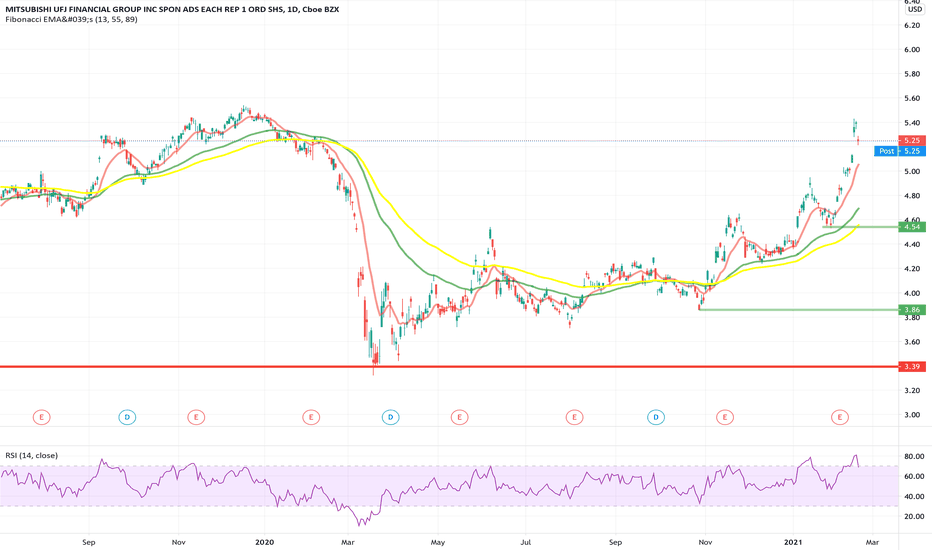Open the earnings E marker just after May 2020

pyautogui.click(x=459, y=417)
